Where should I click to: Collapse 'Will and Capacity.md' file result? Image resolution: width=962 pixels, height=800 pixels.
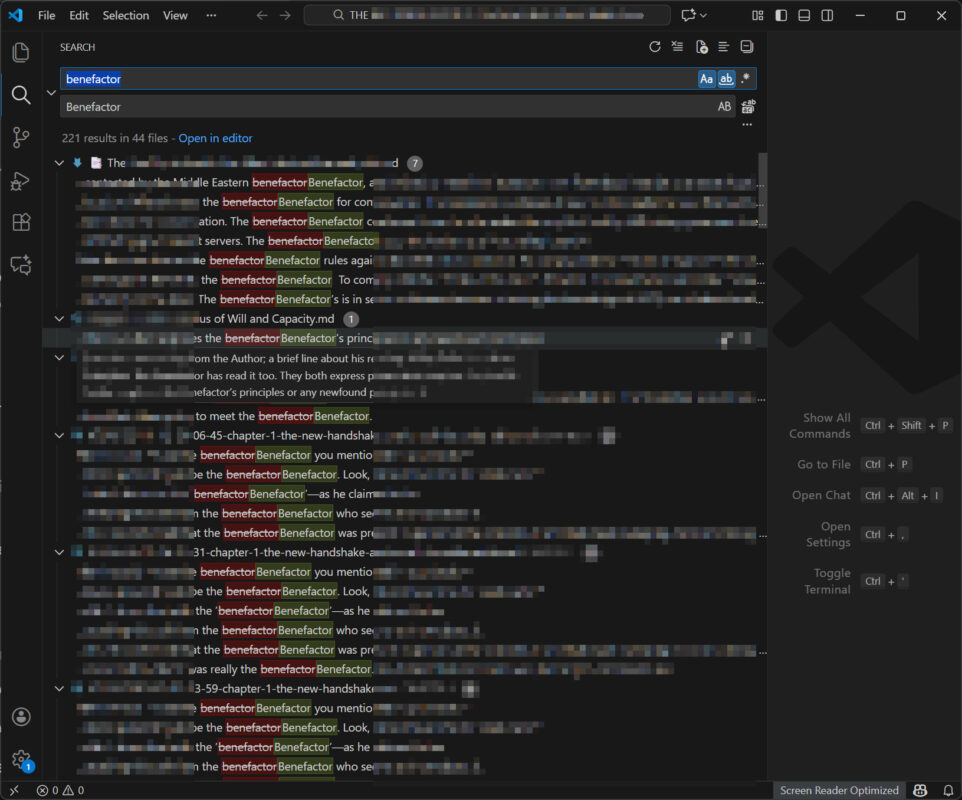(x=59, y=319)
